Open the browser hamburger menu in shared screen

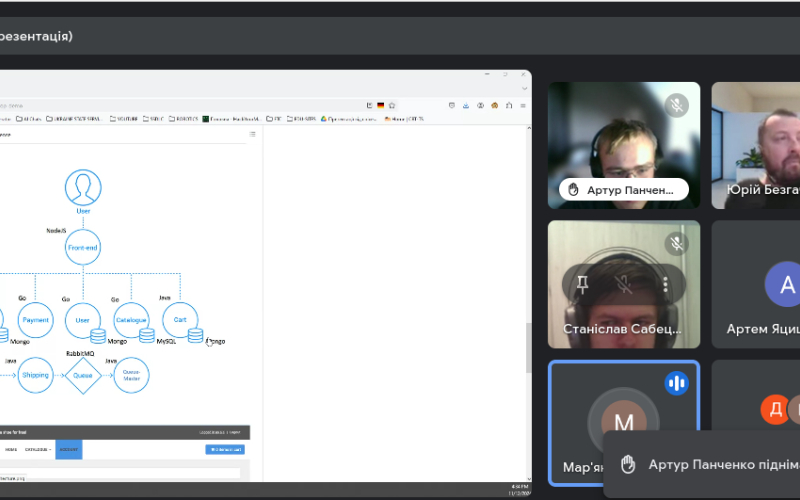[x=523, y=106]
